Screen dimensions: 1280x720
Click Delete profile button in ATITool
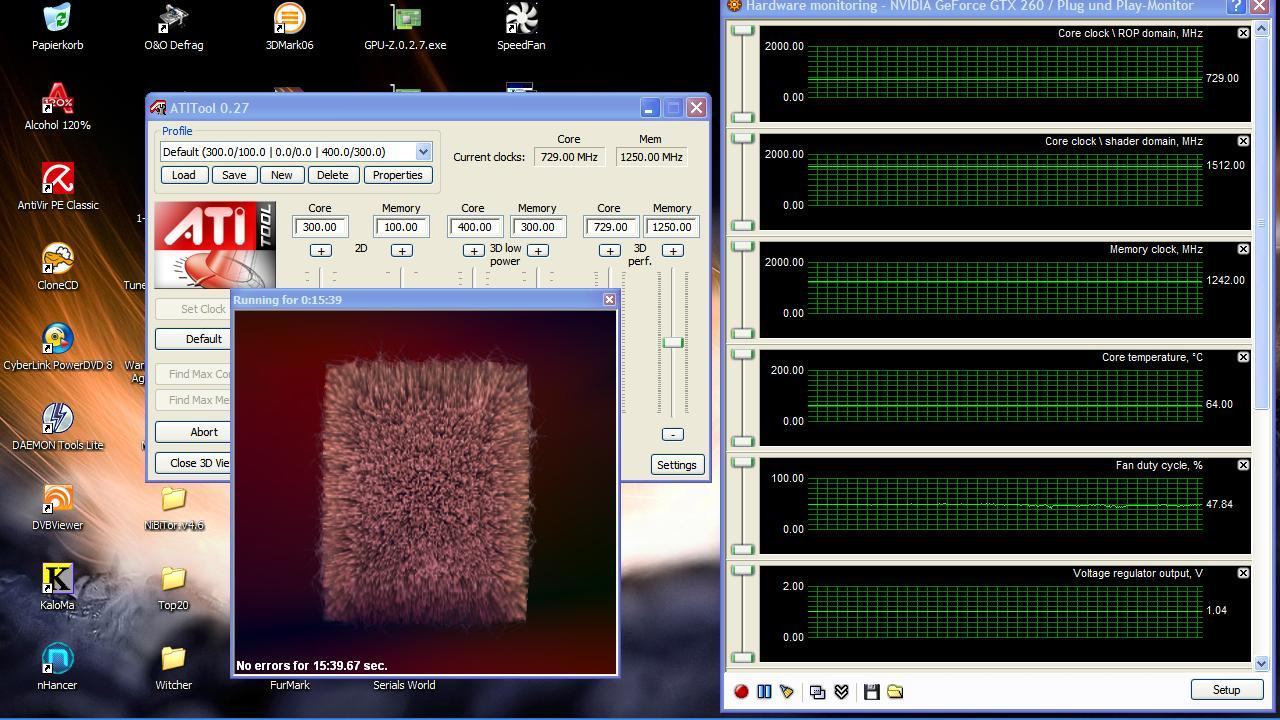(x=332, y=175)
